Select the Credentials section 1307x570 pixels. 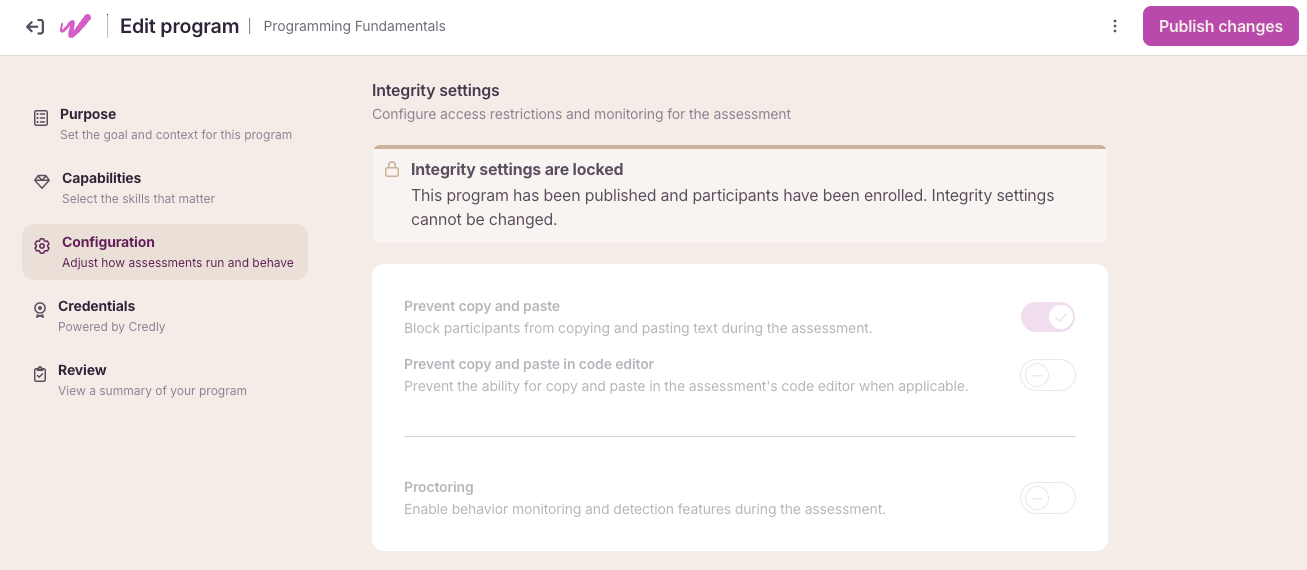pos(165,316)
